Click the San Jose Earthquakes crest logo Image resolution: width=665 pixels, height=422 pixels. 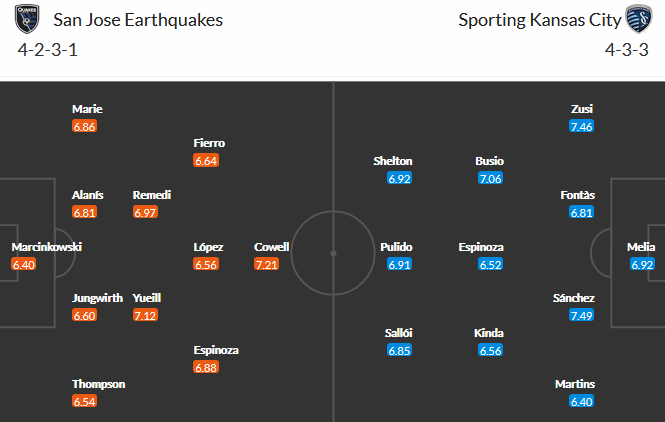click(x=27, y=19)
